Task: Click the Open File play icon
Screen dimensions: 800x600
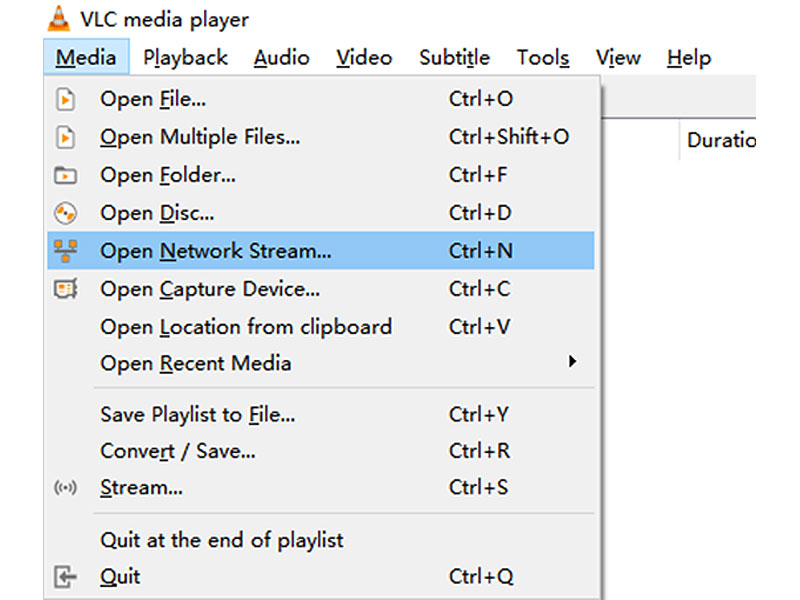Action: pyautogui.click(x=67, y=99)
